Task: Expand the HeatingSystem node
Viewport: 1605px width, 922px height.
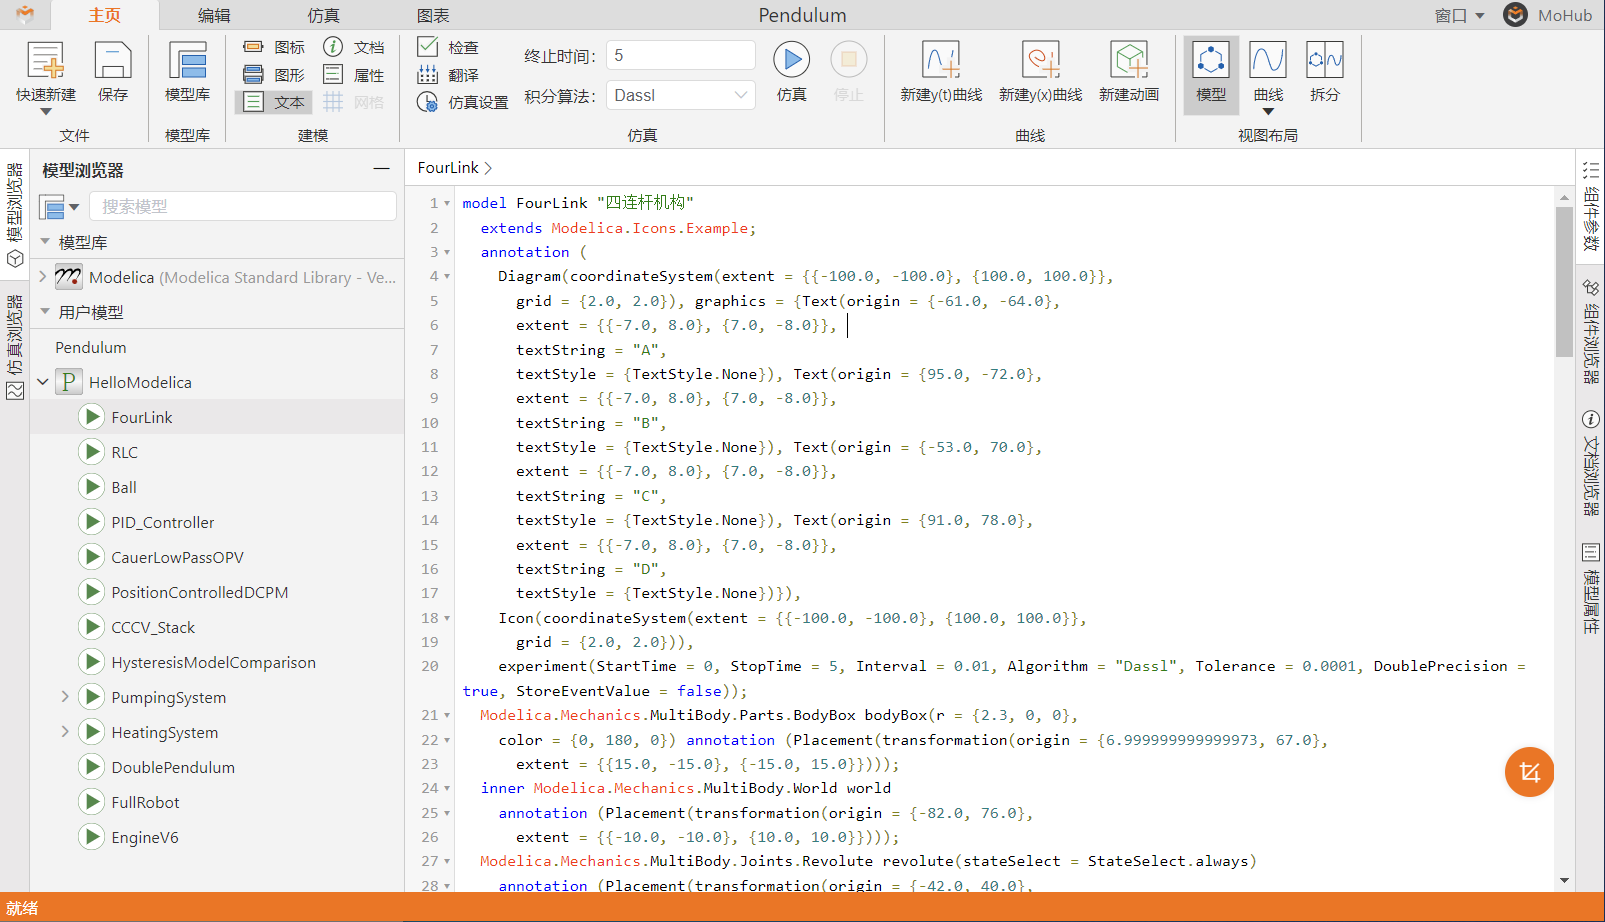Action: click(x=65, y=732)
